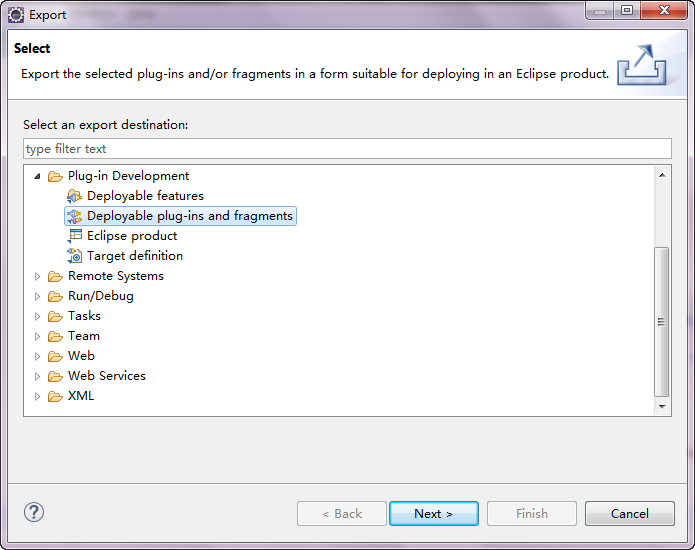Select the Web category label

[81, 356]
